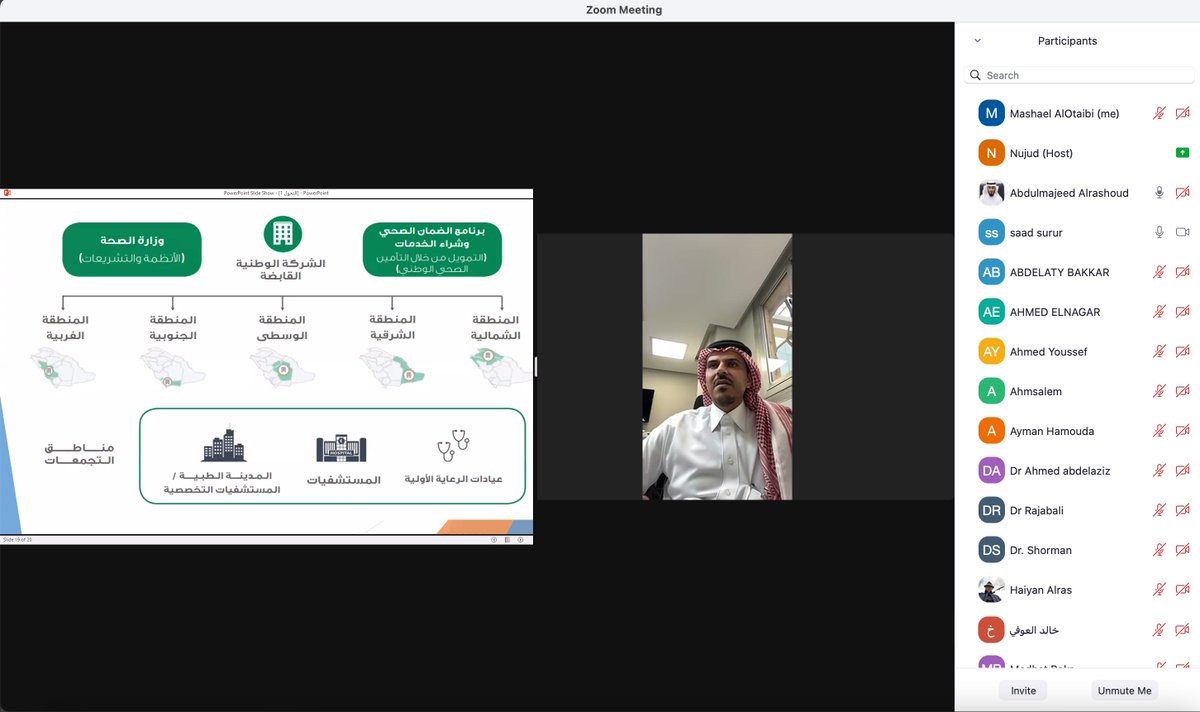Click muted mic icon for Dr Rajabali
The height and width of the screenshot is (712, 1200).
1159,510
